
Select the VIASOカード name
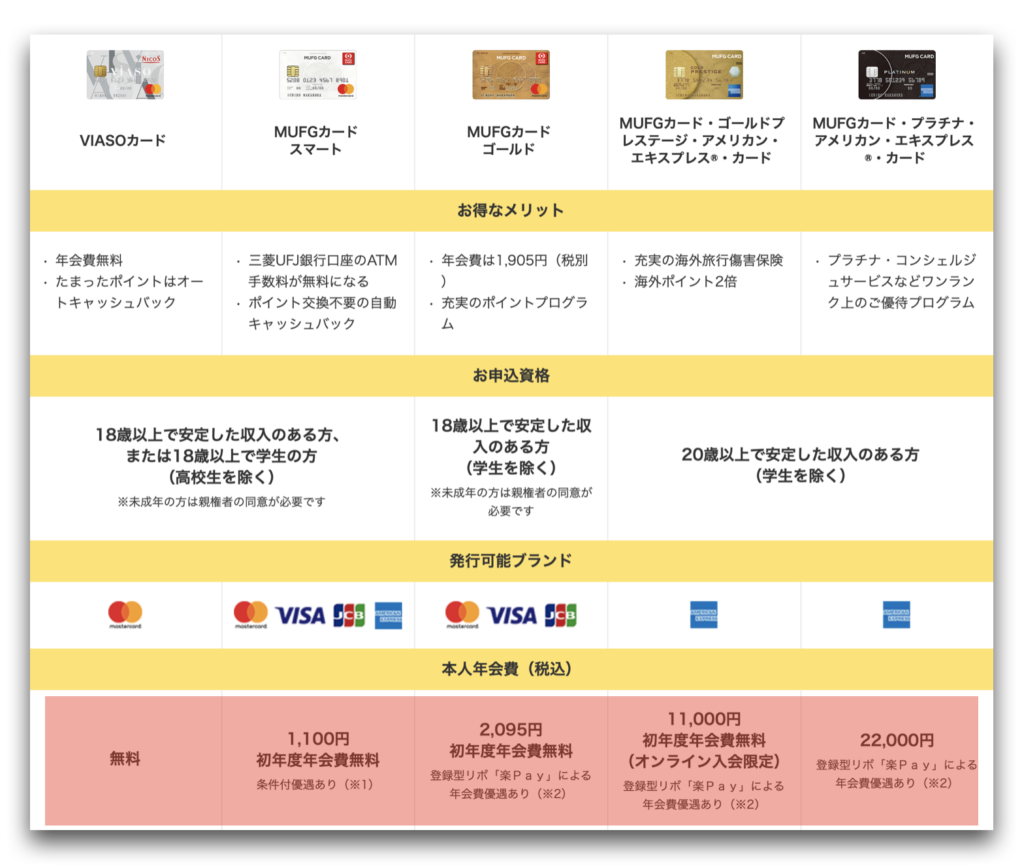click(123, 140)
